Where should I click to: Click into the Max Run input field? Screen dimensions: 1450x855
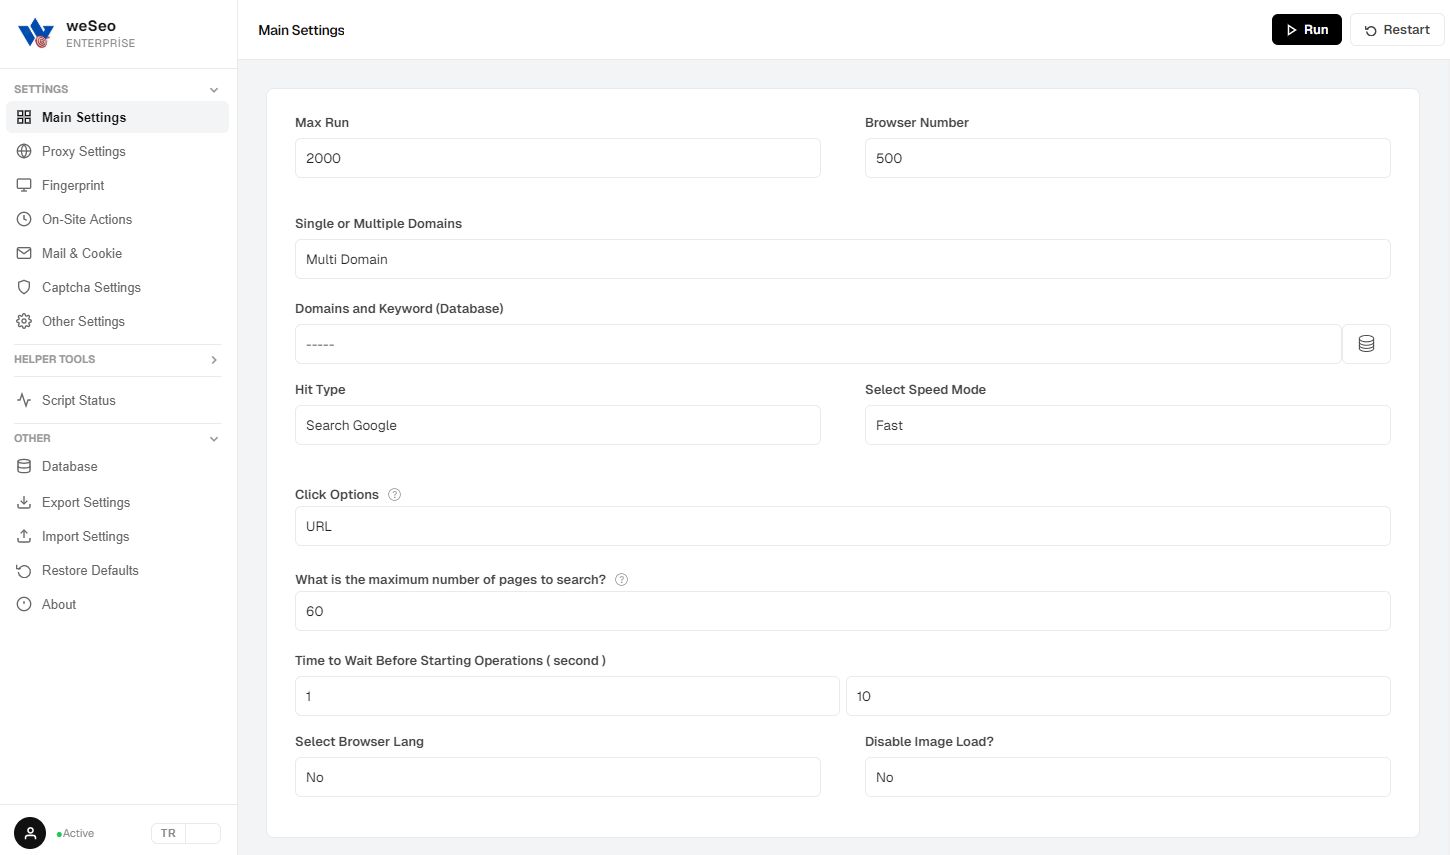tap(557, 158)
